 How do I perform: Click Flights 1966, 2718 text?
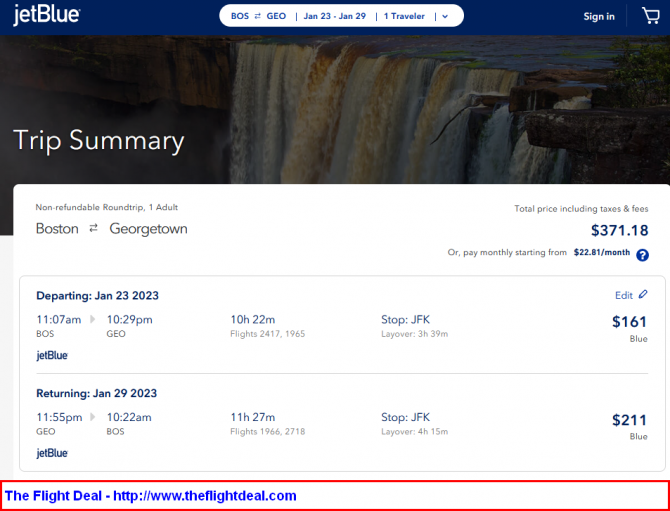267,432
